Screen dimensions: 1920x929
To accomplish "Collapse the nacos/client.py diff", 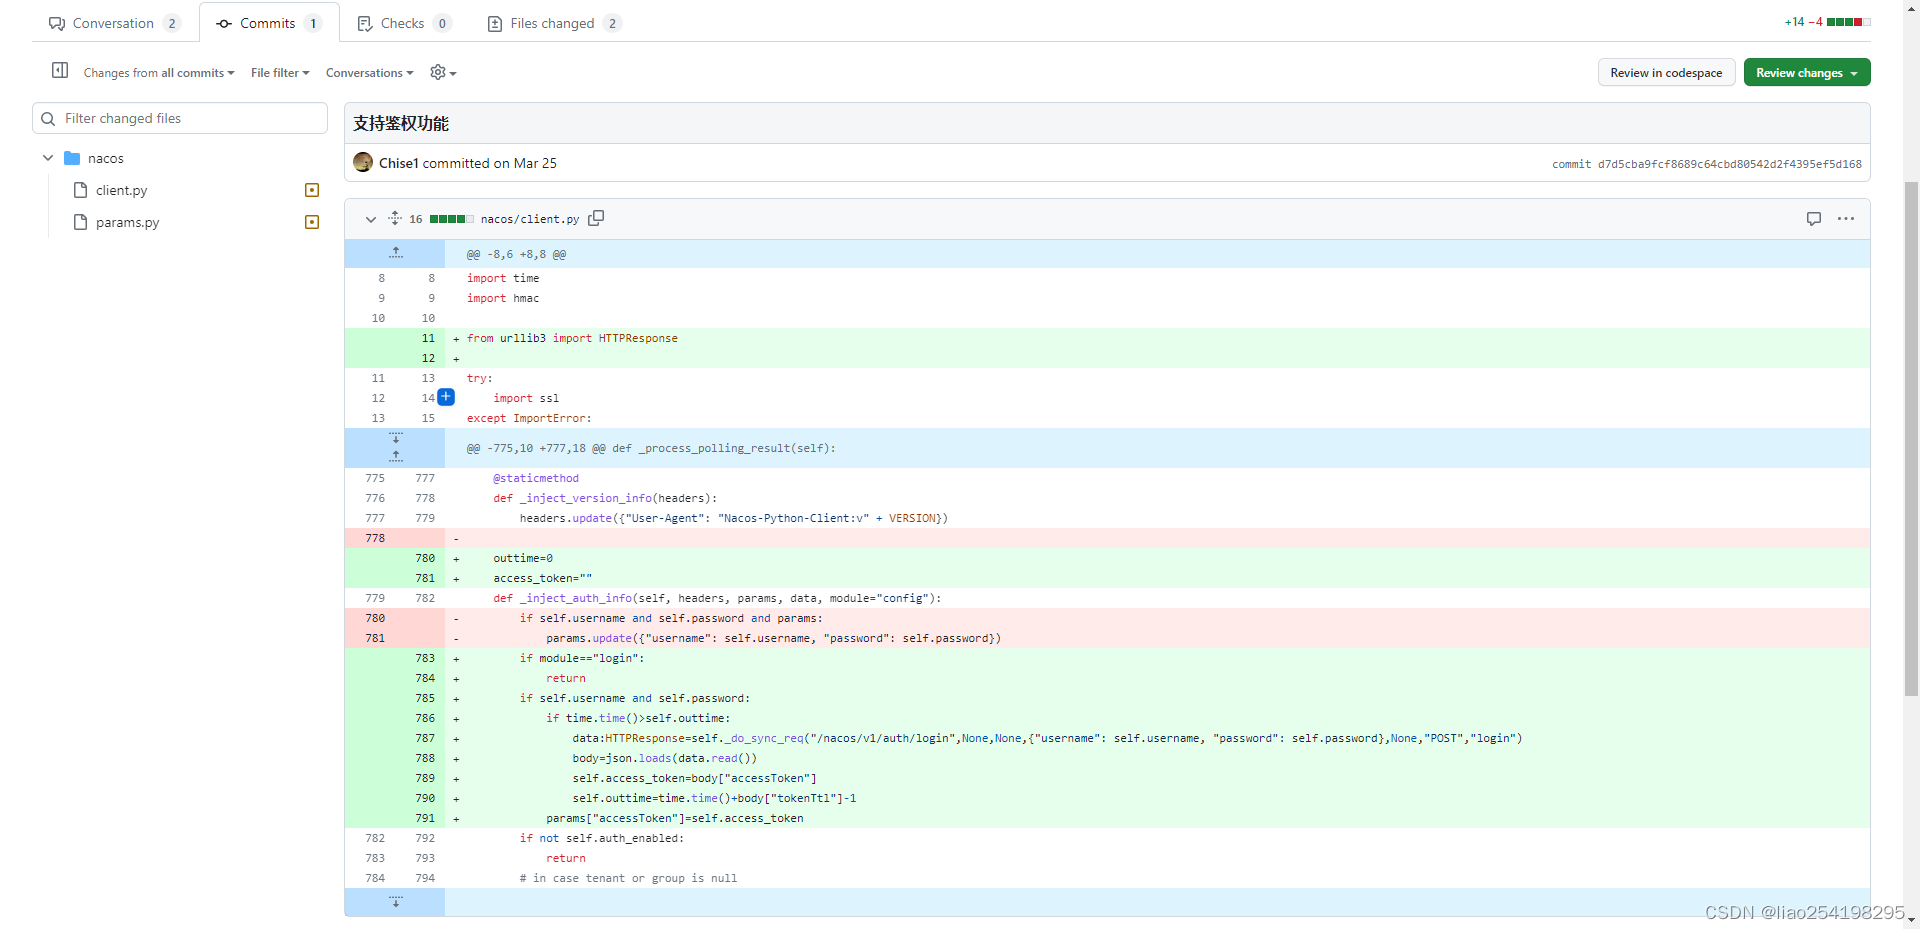I will (370, 219).
